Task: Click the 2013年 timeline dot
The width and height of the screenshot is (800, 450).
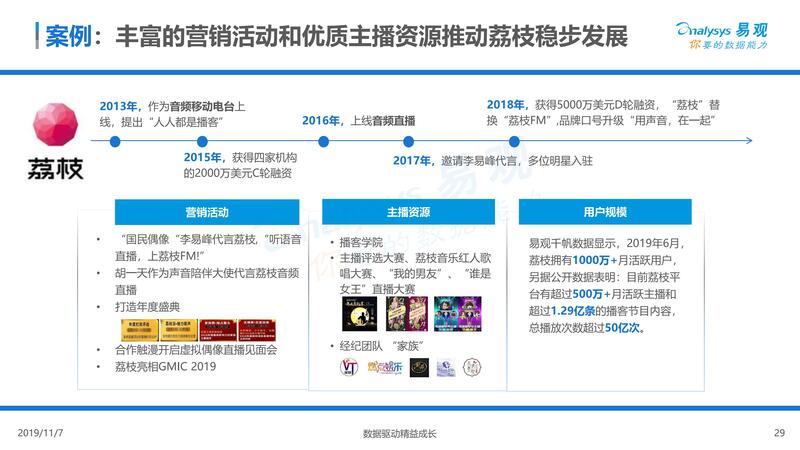Action: coord(115,143)
